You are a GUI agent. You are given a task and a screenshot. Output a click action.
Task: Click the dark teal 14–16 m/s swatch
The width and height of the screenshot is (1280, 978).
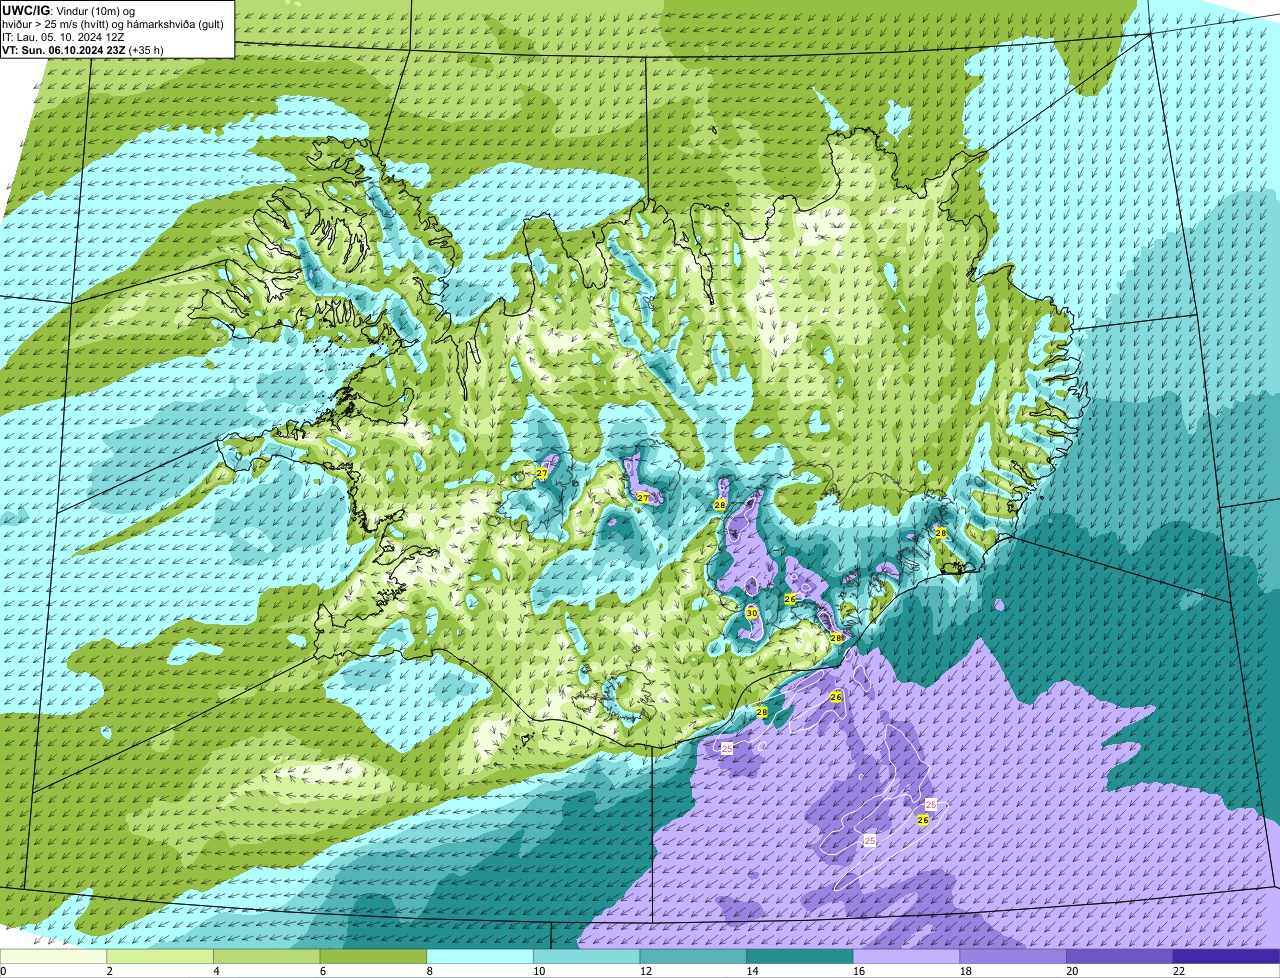pos(800,956)
